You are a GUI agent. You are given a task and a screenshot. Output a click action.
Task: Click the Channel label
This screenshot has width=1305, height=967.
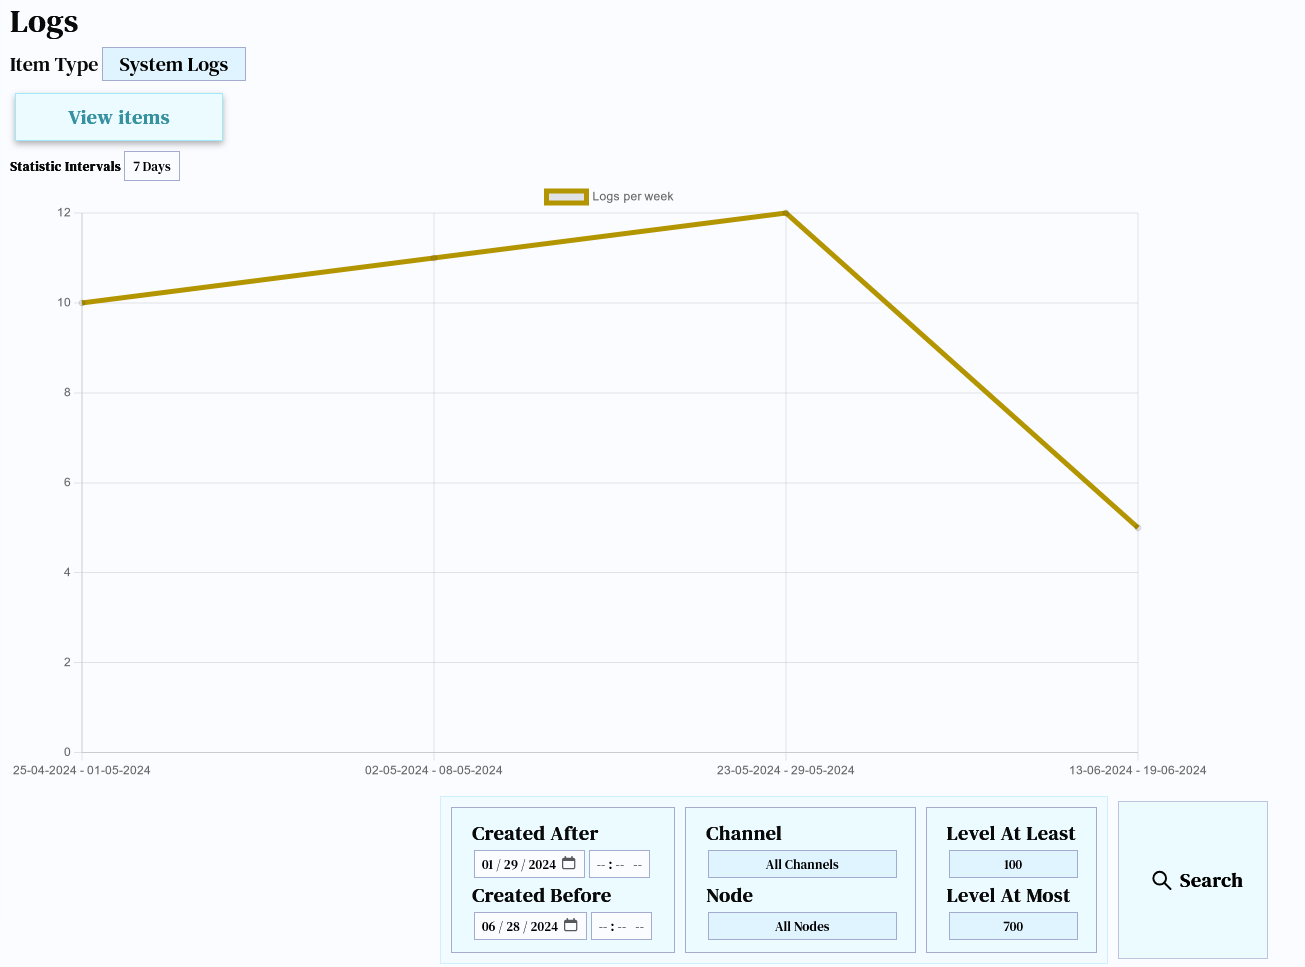[x=744, y=833]
